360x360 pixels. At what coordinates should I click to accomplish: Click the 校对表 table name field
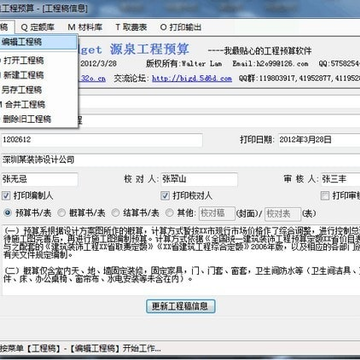pyautogui.click(x=283, y=214)
